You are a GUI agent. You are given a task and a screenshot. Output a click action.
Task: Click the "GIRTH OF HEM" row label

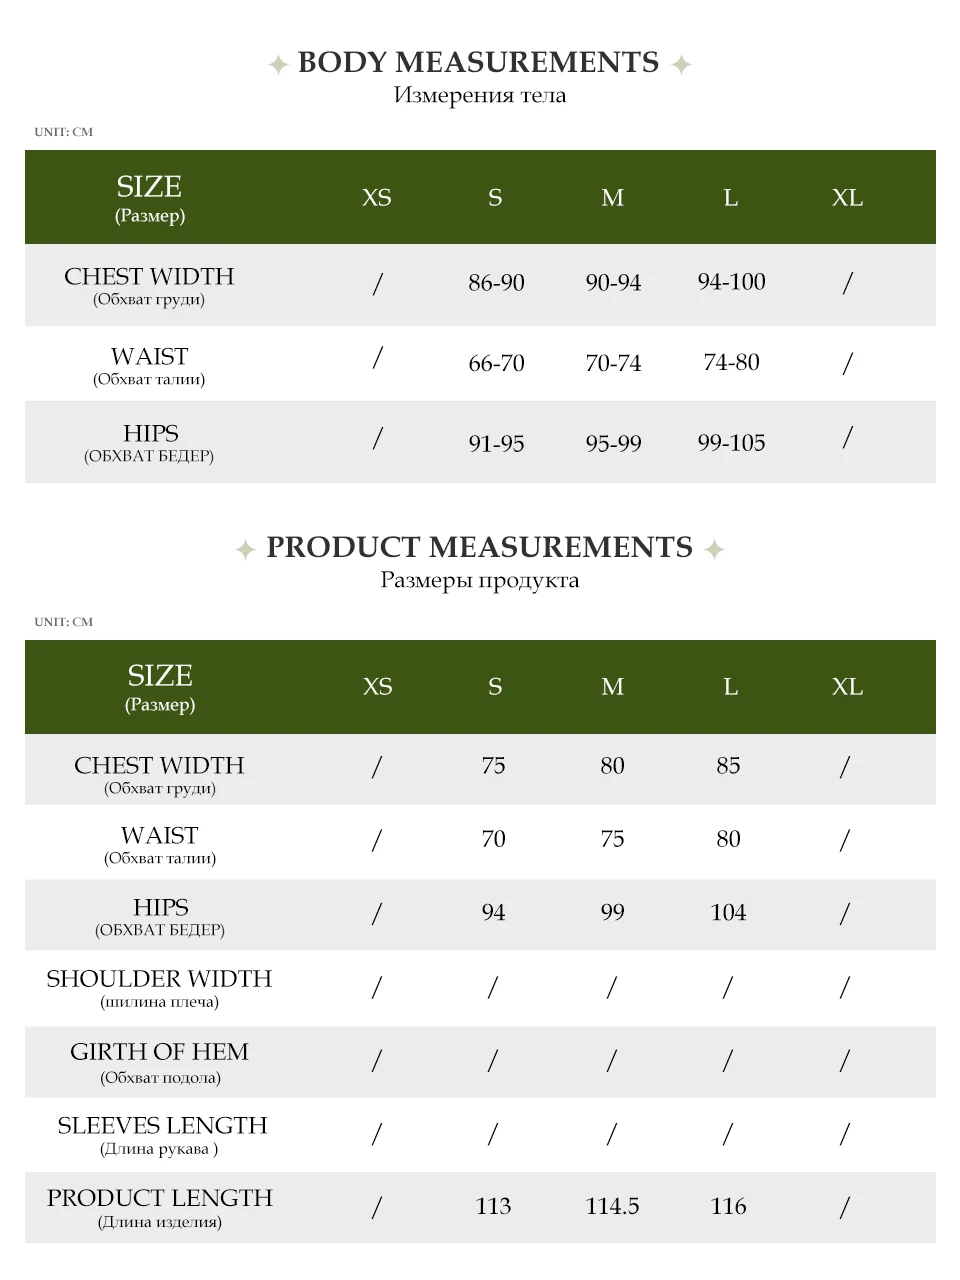click(x=159, y=1052)
